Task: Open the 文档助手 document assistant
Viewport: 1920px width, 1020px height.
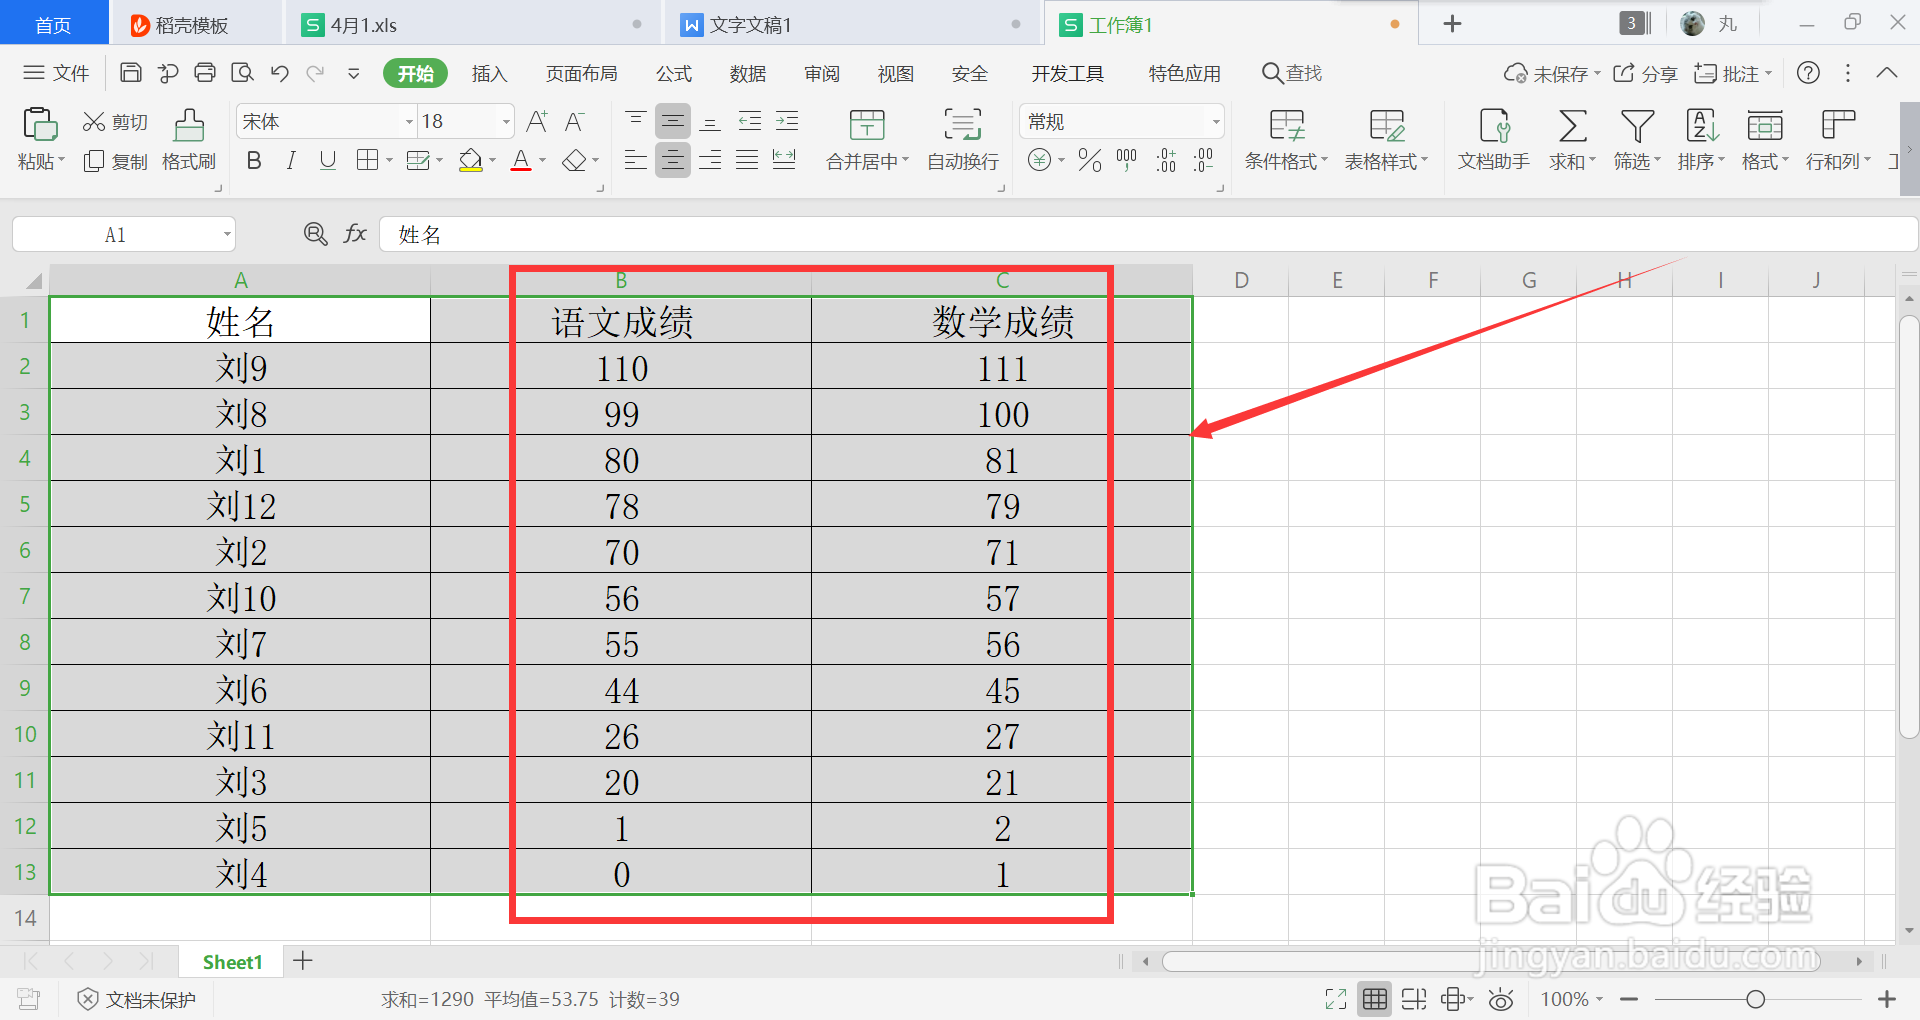Action: click(x=1492, y=140)
